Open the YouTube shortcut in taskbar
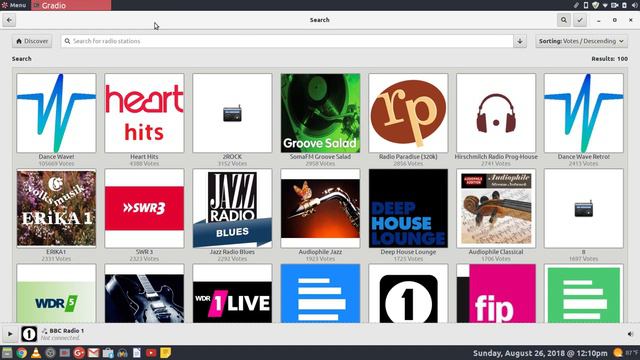This screenshot has width=640, height=360. 151,353
